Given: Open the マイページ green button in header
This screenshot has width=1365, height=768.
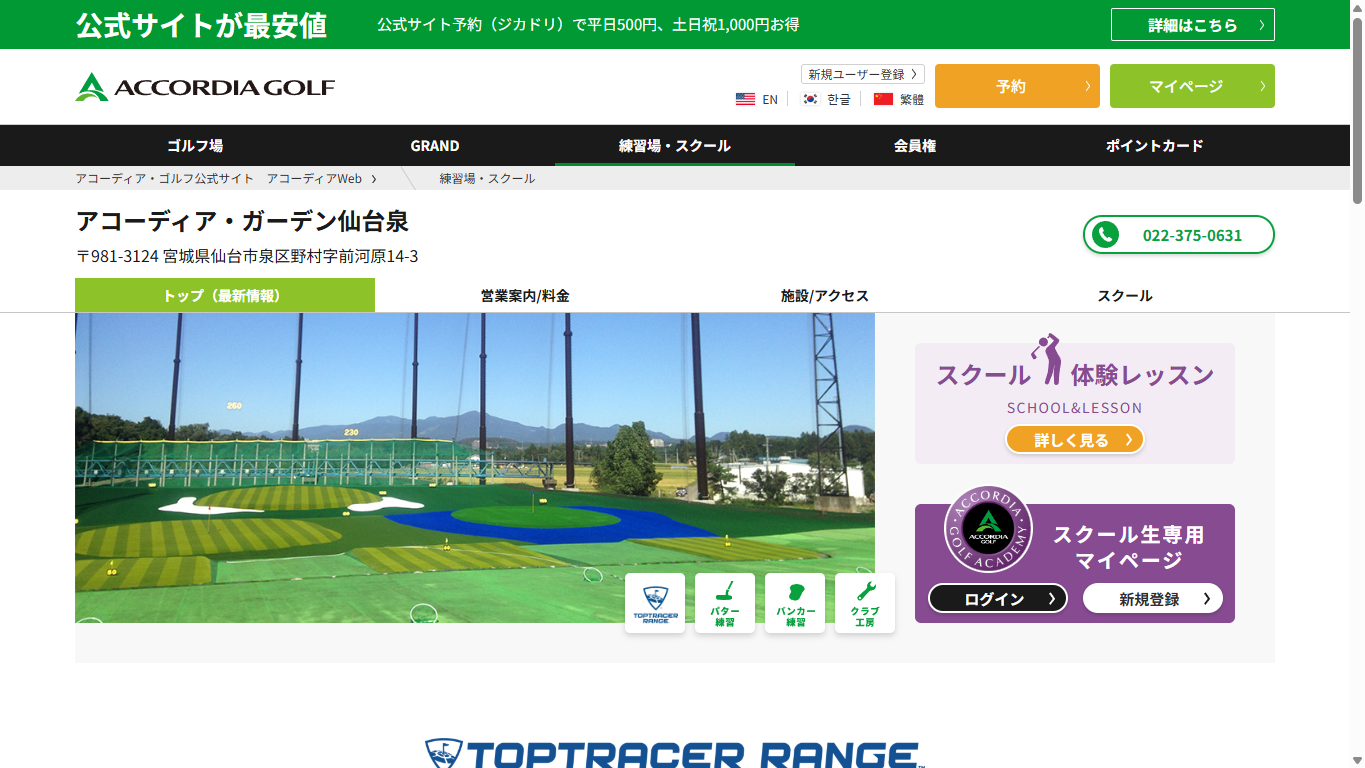Looking at the screenshot, I should coord(1192,86).
